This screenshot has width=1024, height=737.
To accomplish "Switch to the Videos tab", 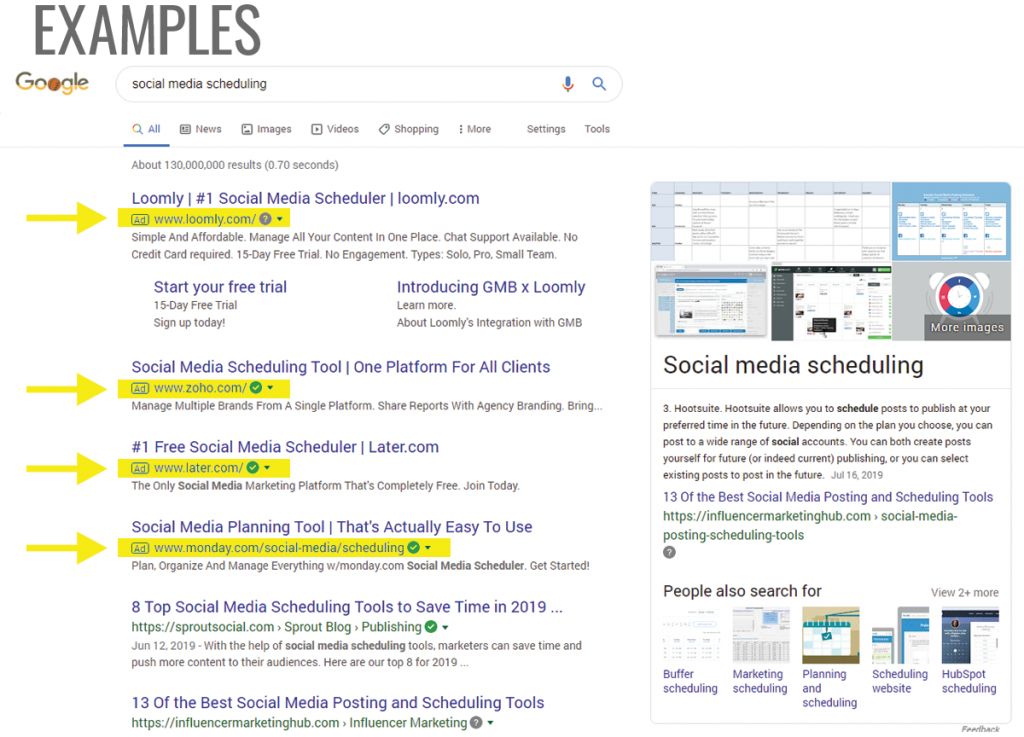I will click(335, 129).
